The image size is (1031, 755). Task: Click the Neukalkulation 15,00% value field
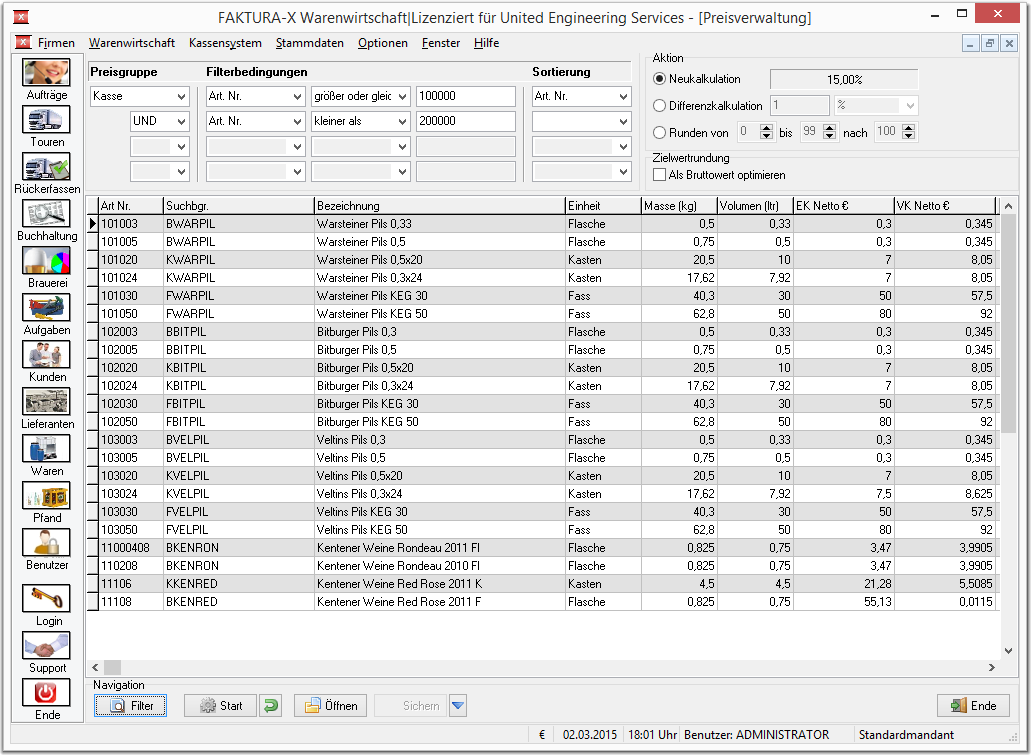[x=844, y=80]
